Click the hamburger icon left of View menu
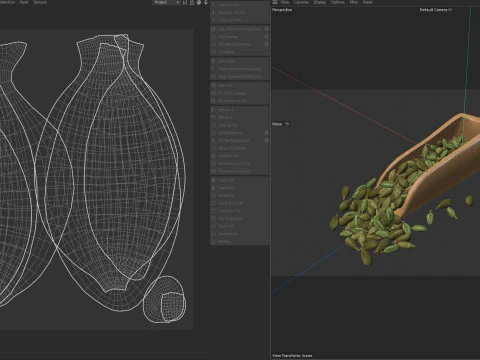 point(275,2)
